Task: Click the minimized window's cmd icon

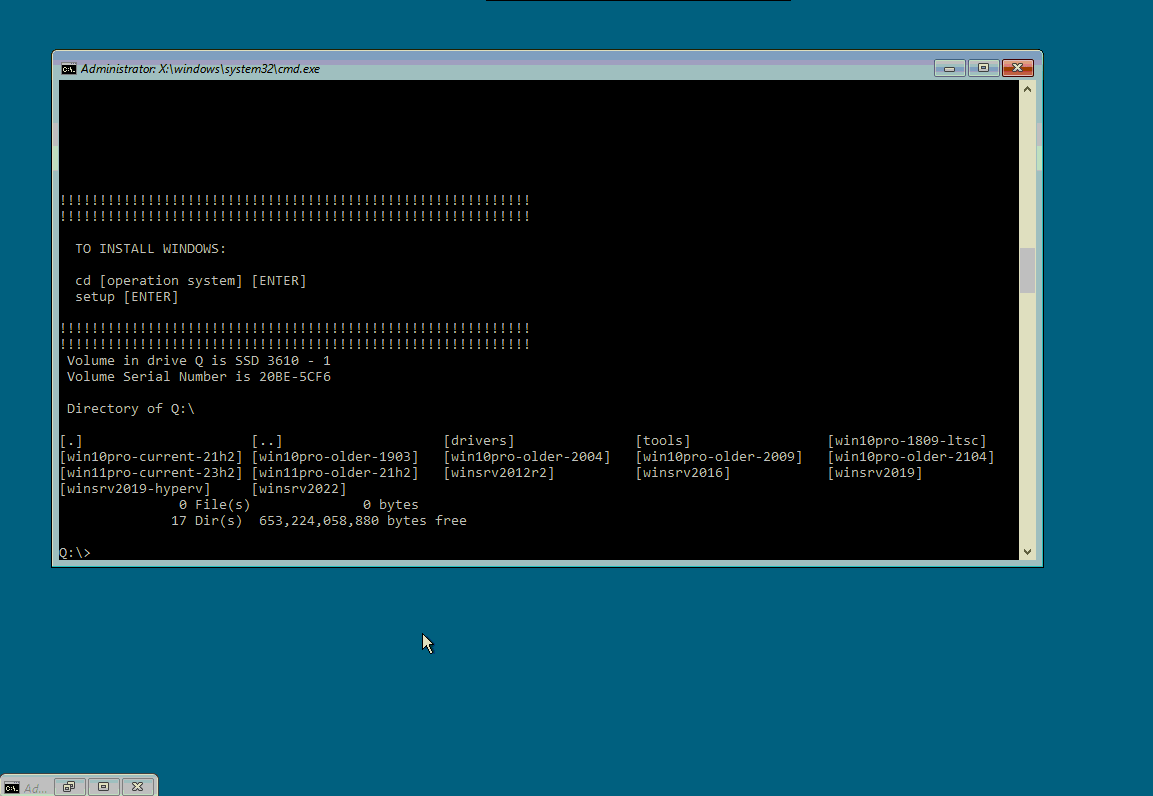Action: (11, 788)
